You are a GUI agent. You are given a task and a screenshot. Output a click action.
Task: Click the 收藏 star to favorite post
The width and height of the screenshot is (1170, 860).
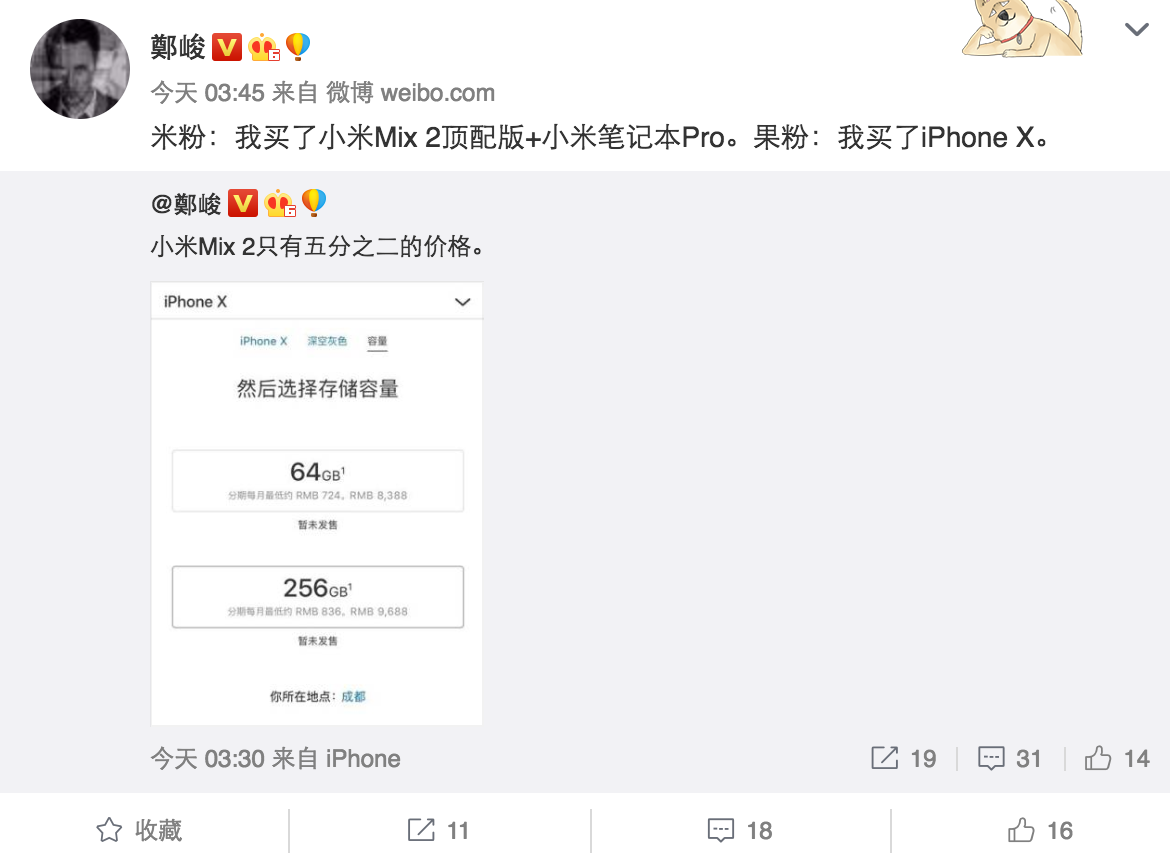pos(139,830)
